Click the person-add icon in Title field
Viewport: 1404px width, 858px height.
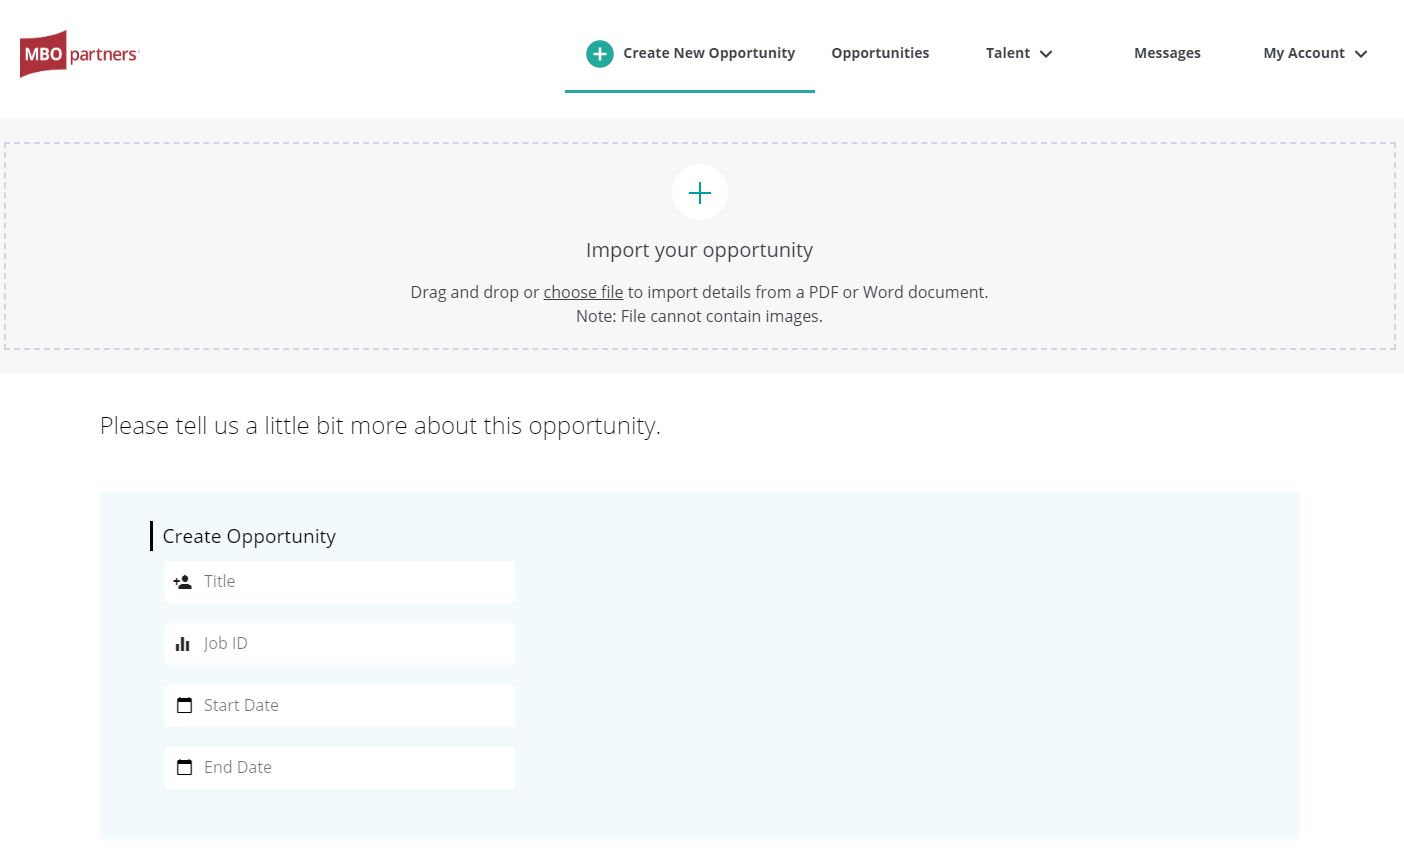pyautogui.click(x=182, y=582)
